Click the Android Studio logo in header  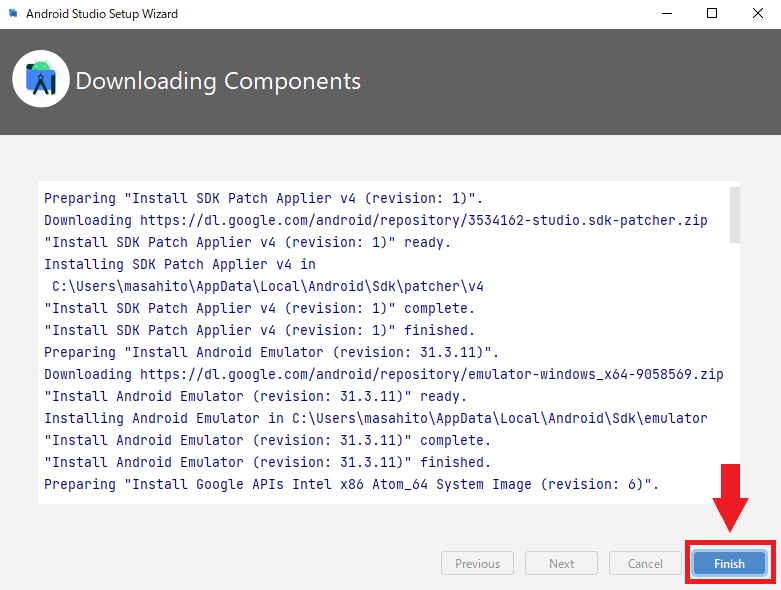(41, 79)
